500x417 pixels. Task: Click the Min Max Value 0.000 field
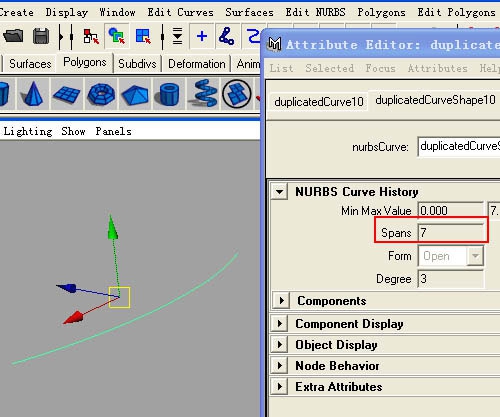pyautogui.click(x=450, y=211)
